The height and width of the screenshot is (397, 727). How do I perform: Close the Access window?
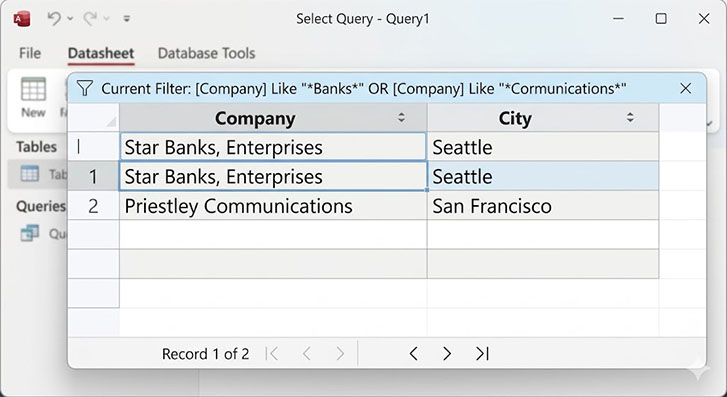tap(704, 19)
